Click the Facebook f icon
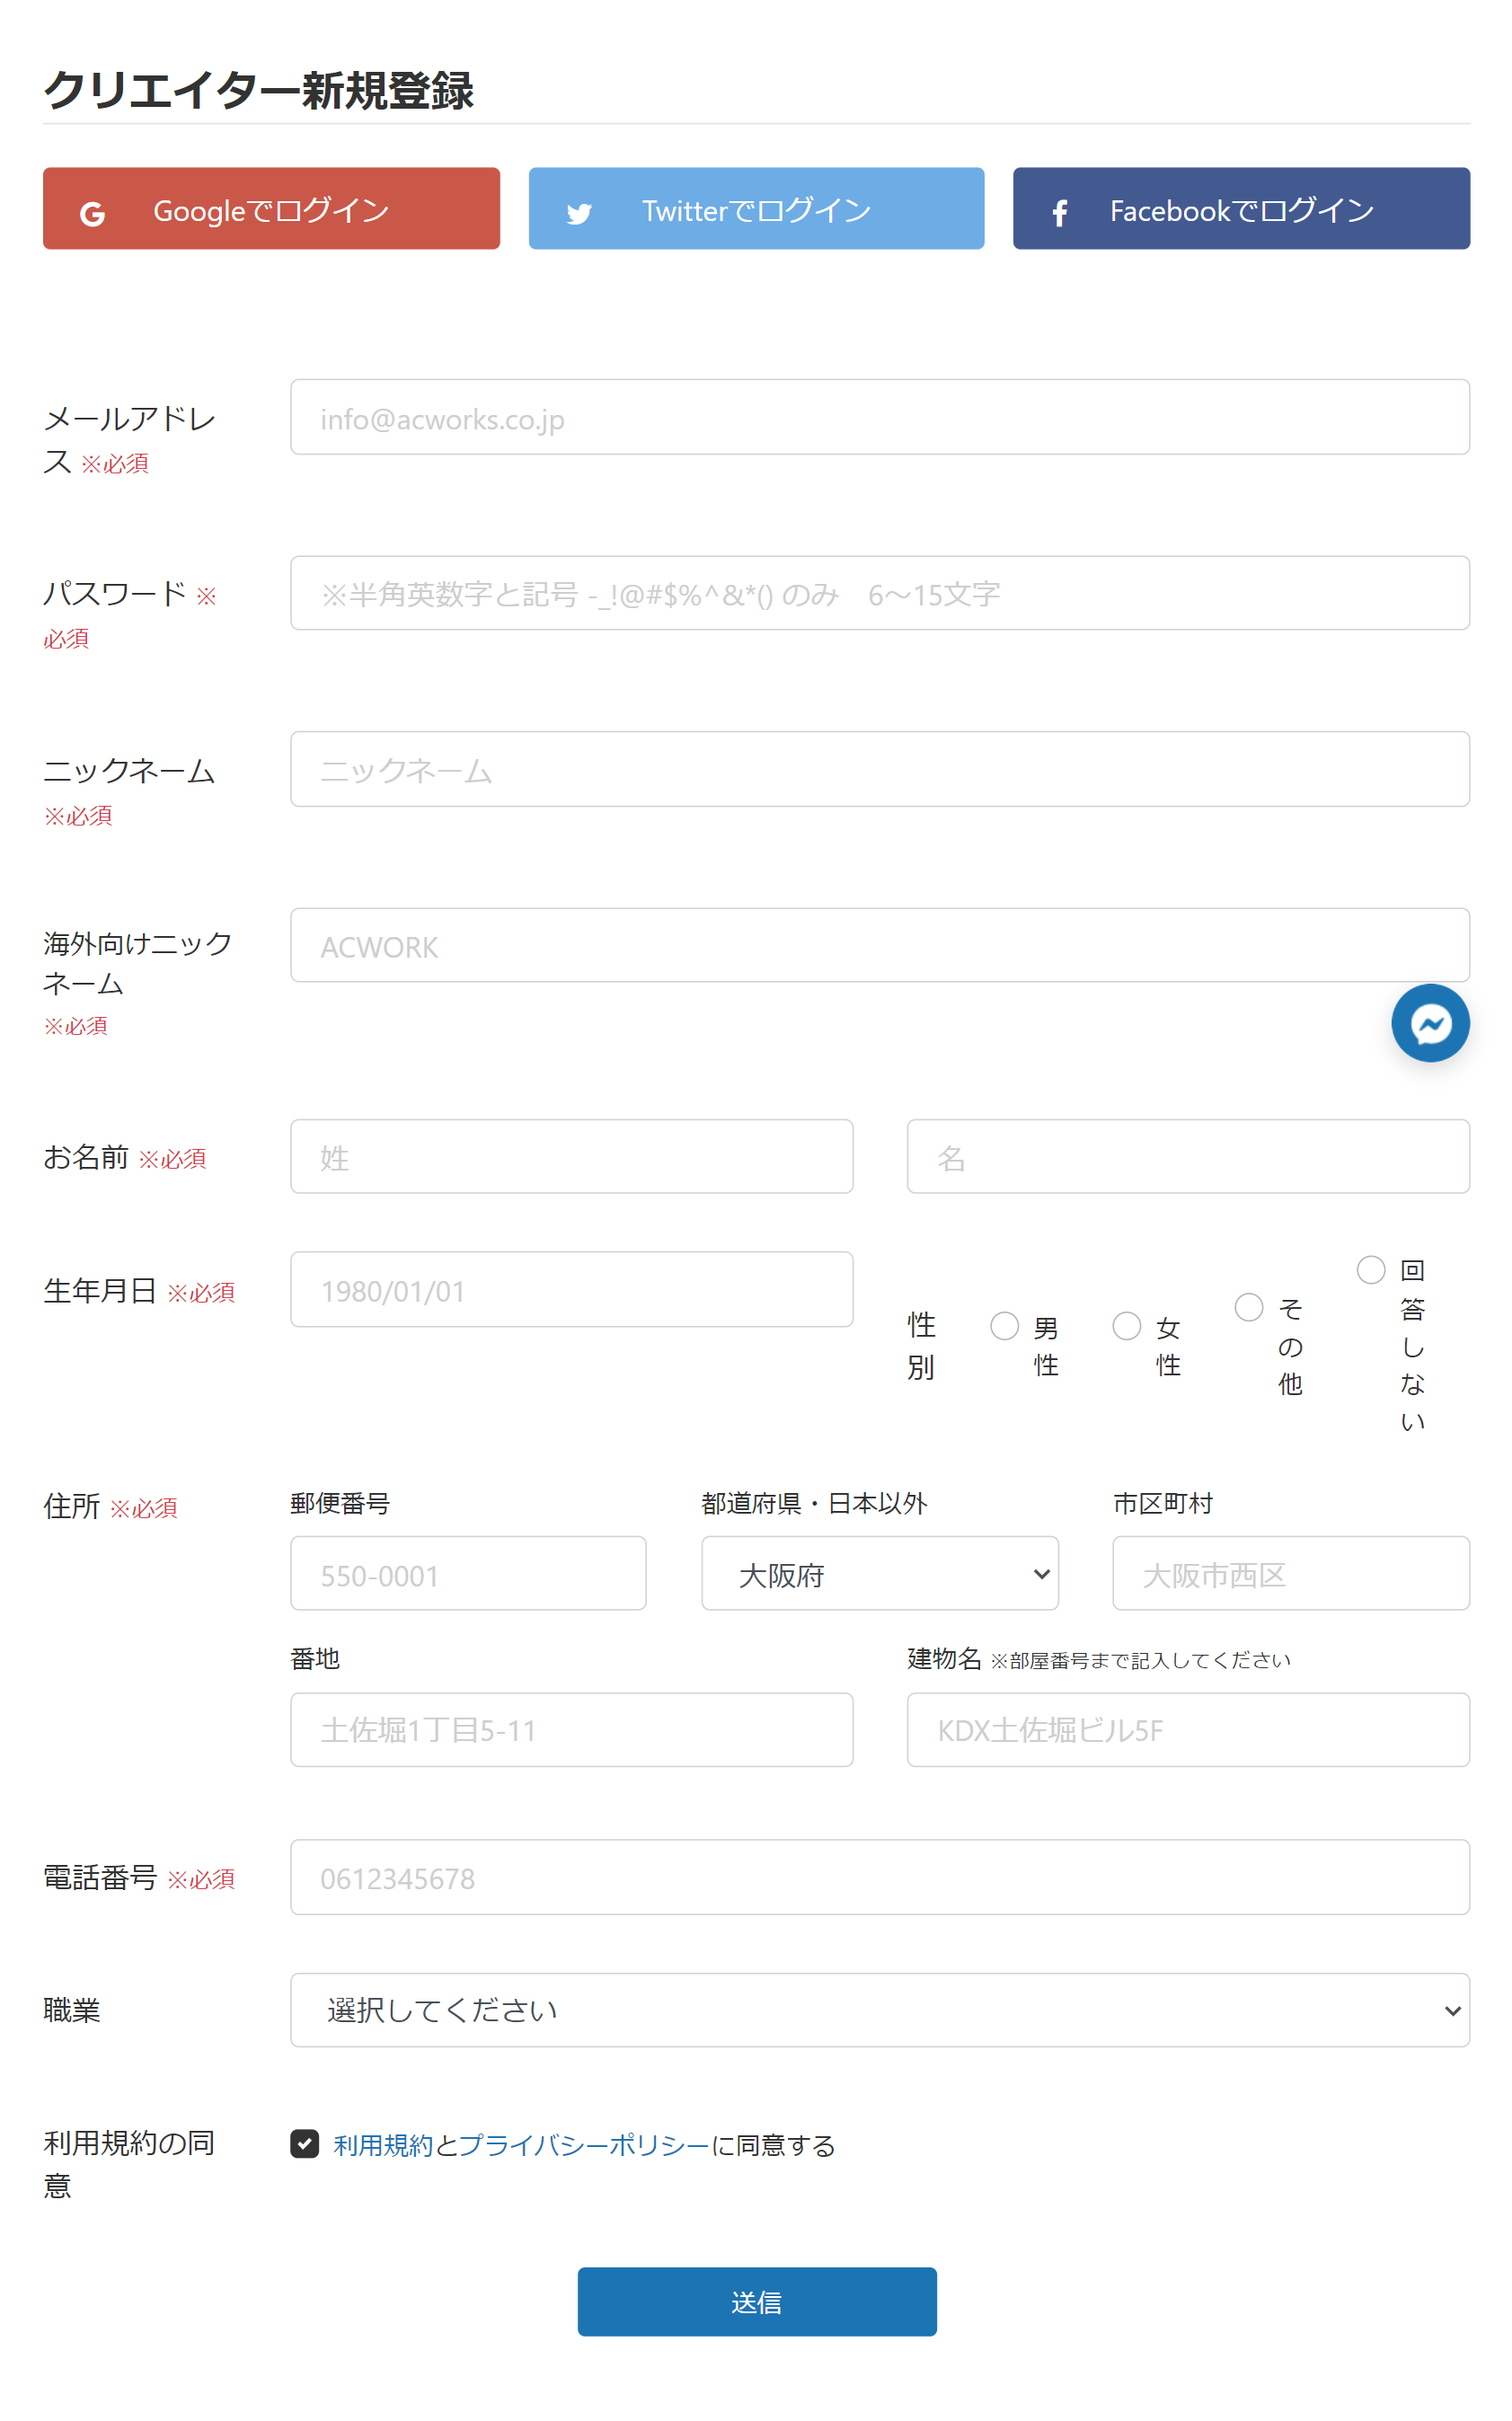 point(1059,213)
